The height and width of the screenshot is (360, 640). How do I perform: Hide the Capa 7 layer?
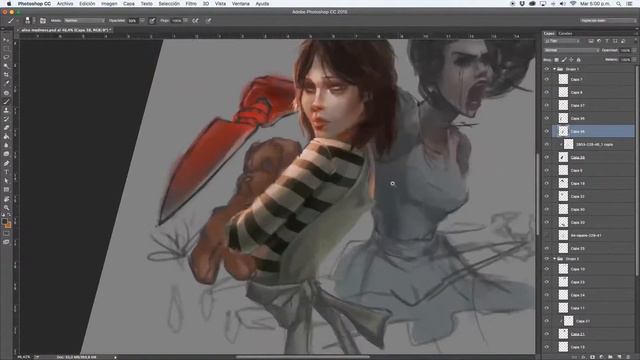click(x=547, y=79)
